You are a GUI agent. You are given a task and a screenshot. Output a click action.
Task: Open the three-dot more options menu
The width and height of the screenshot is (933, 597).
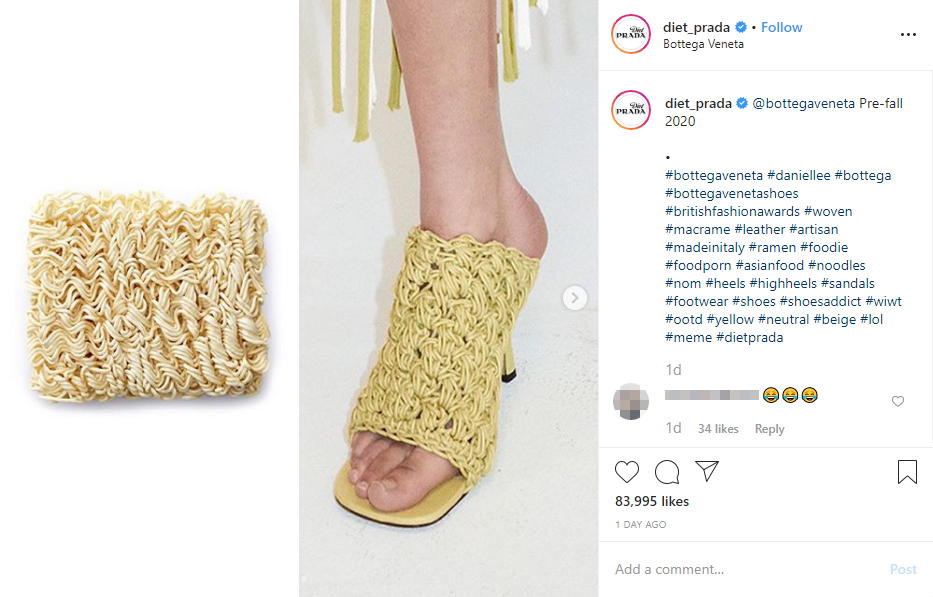coord(908,35)
